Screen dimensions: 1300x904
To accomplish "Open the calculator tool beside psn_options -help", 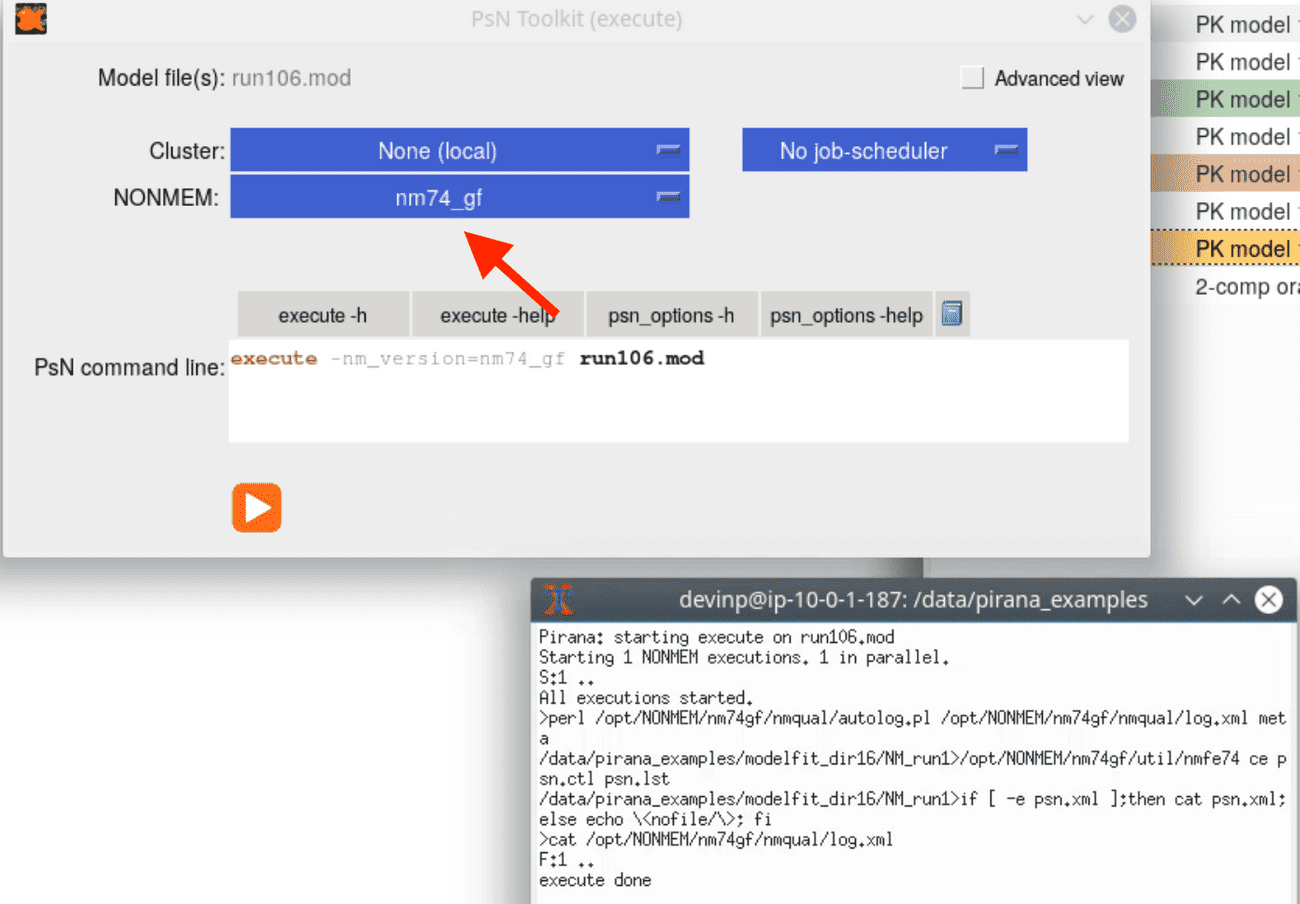I will pyautogui.click(x=952, y=313).
